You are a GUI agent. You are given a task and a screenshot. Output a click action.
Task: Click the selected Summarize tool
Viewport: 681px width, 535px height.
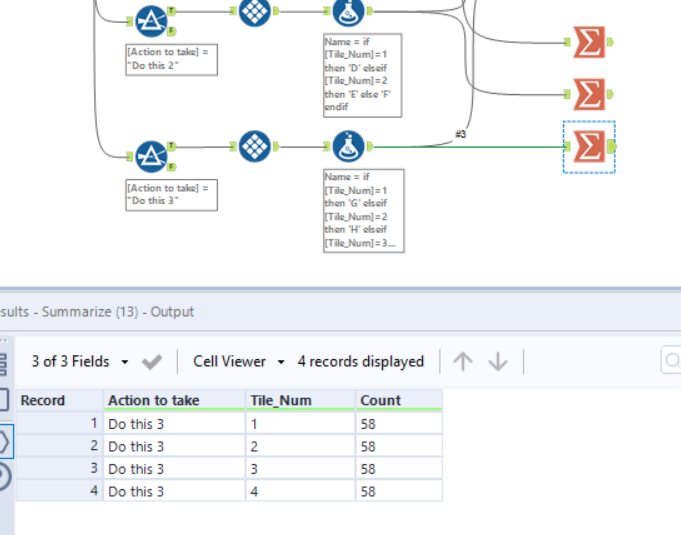(x=590, y=147)
